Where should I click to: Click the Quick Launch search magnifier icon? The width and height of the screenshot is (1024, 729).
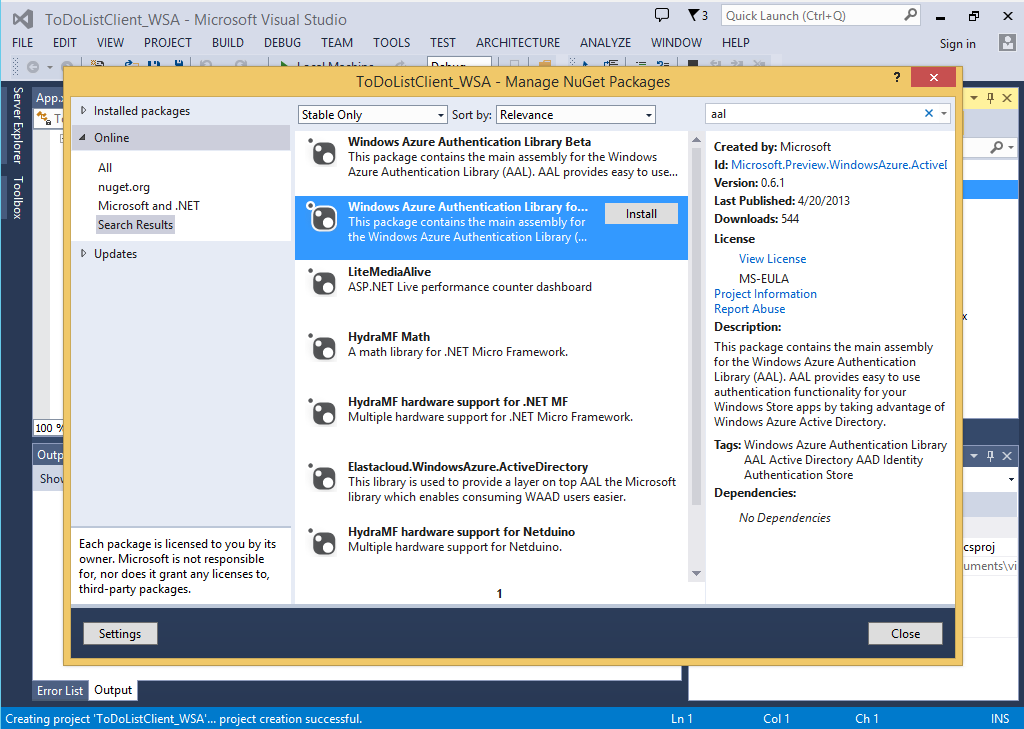(x=910, y=15)
